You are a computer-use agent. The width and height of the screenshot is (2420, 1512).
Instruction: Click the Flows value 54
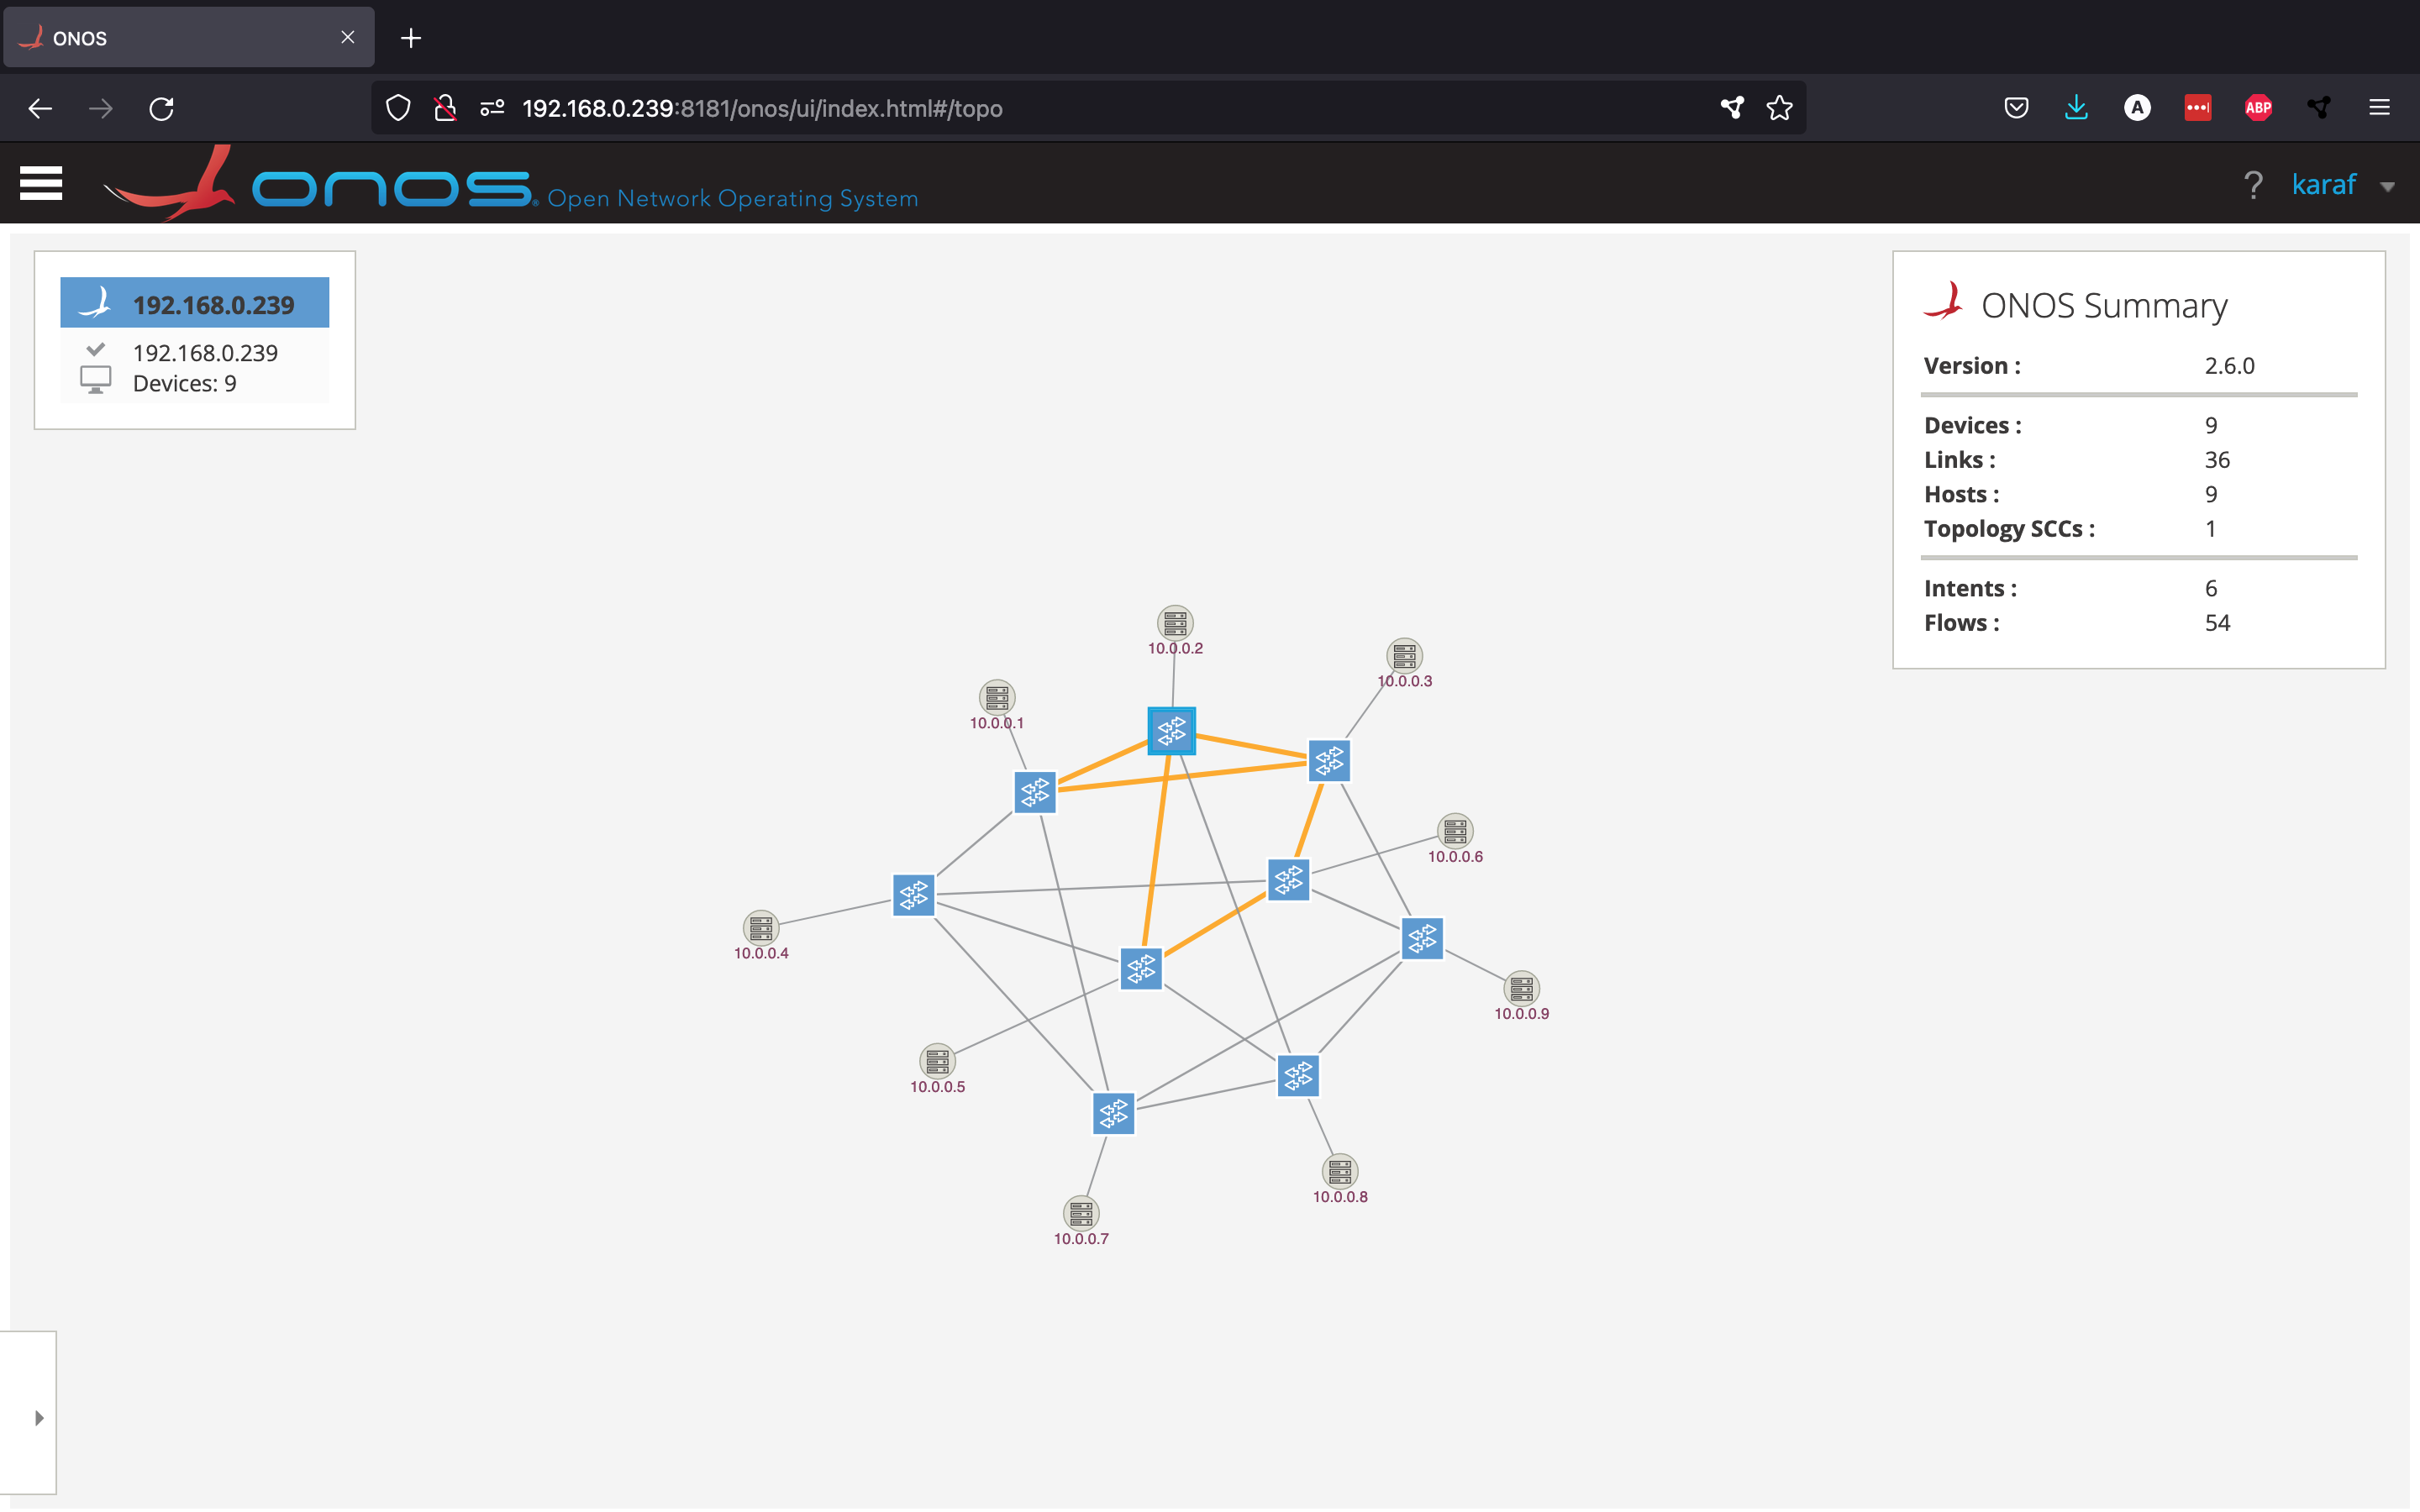point(2217,623)
